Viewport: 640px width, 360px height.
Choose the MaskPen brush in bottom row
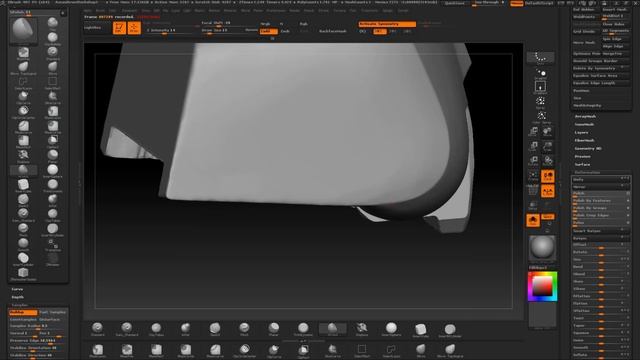tap(127, 351)
